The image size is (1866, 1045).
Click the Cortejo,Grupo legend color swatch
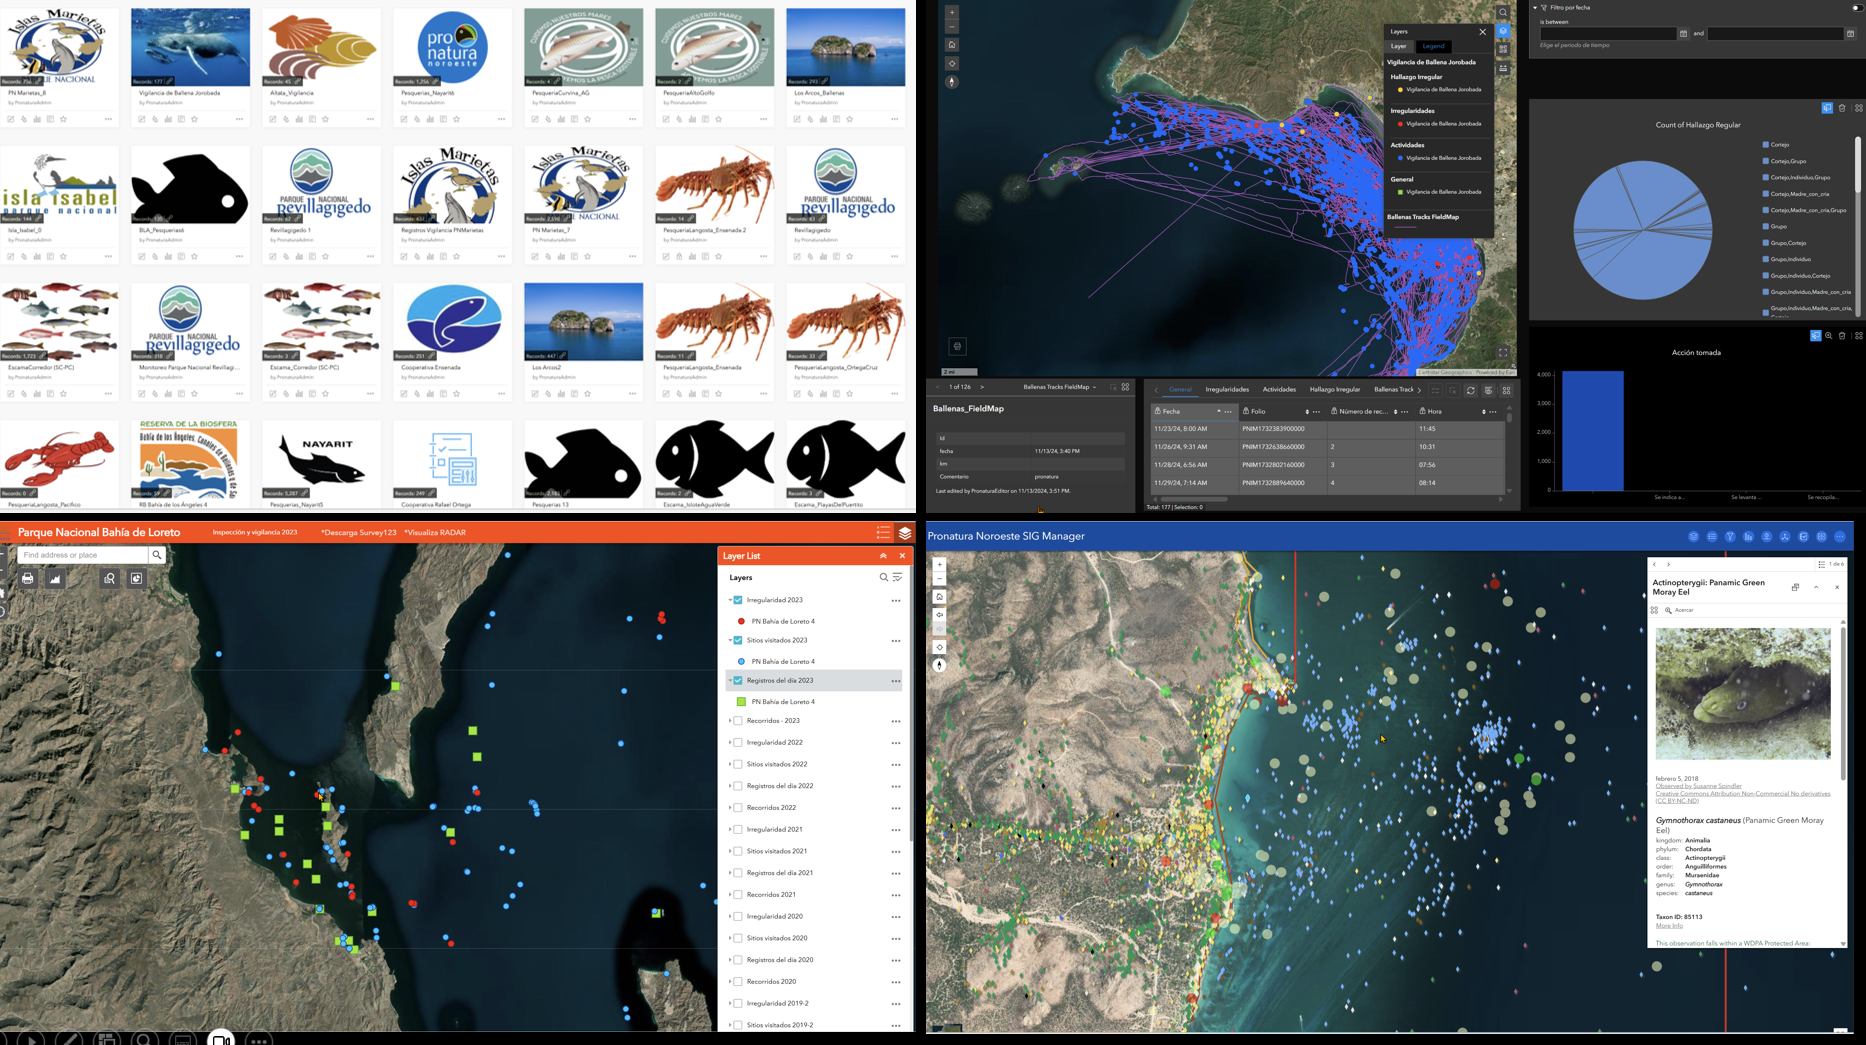1766,161
